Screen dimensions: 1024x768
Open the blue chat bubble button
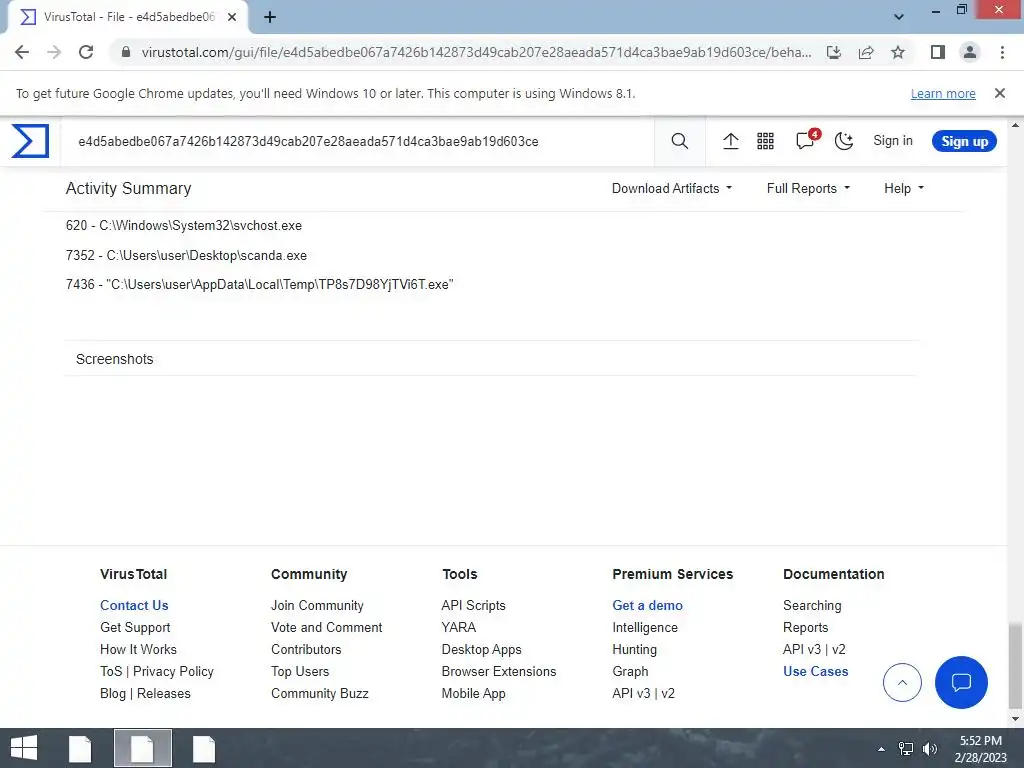[961, 682]
